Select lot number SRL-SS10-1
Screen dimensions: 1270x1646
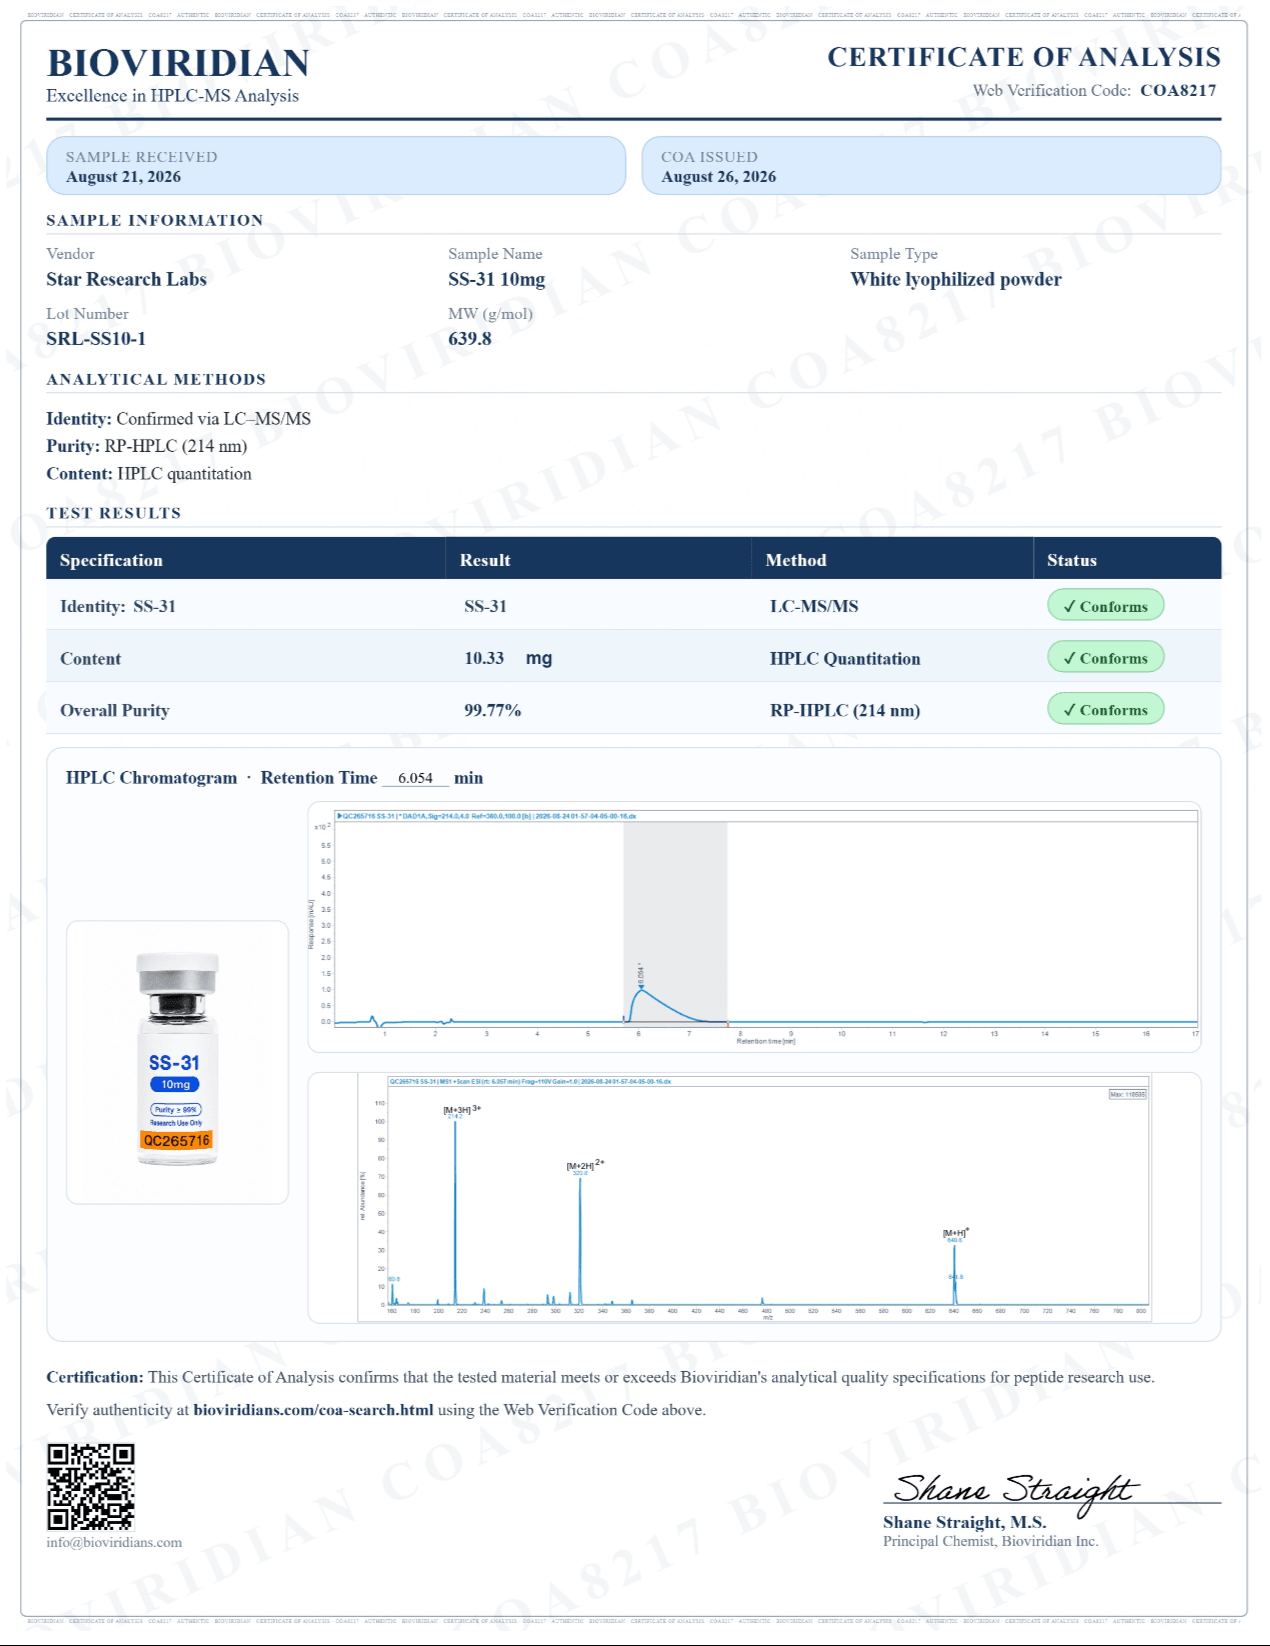[96, 339]
